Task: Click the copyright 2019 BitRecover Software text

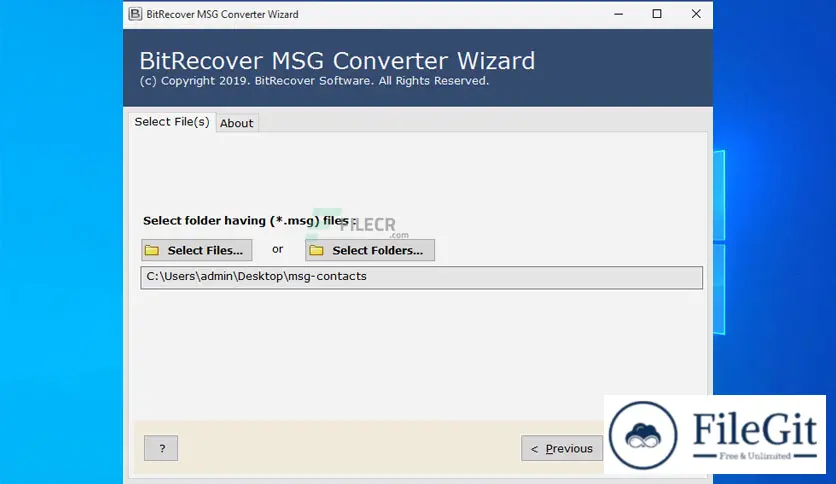Action: (x=315, y=81)
